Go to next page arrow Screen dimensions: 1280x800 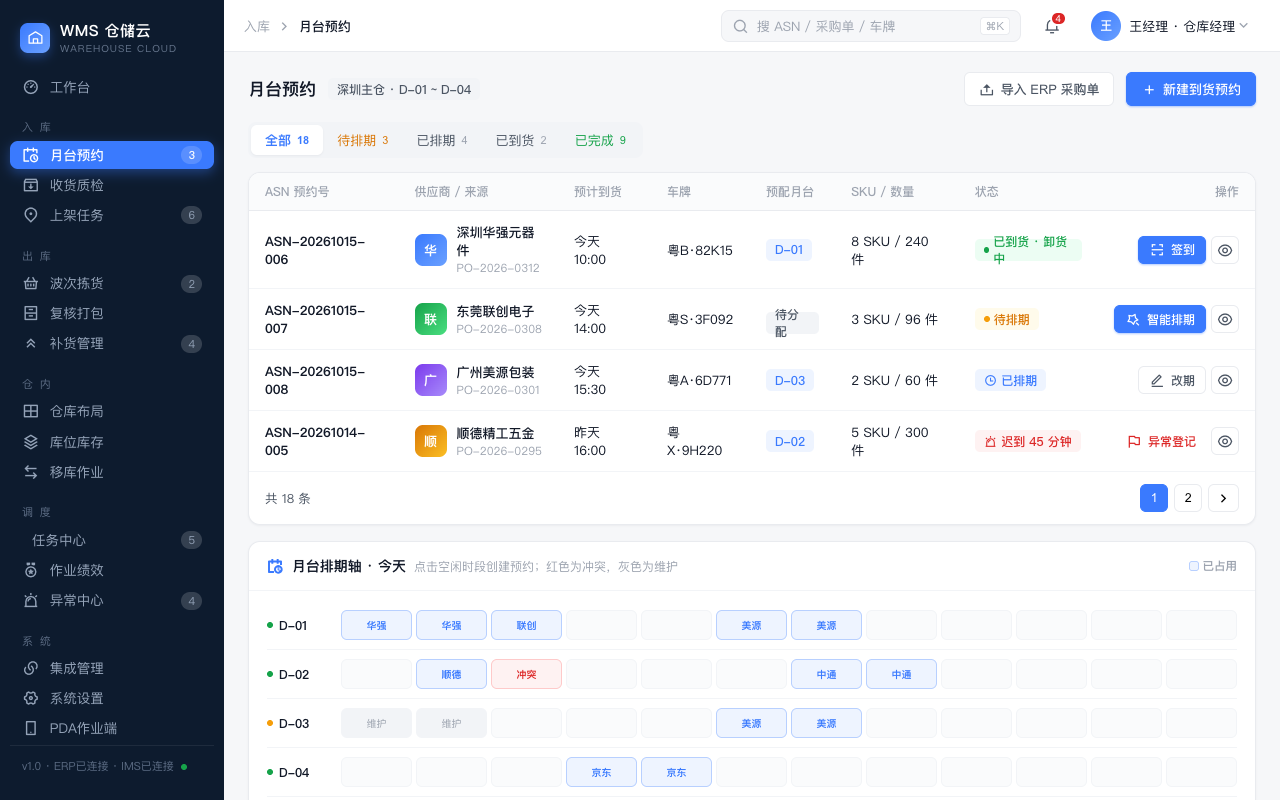coord(1223,498)
